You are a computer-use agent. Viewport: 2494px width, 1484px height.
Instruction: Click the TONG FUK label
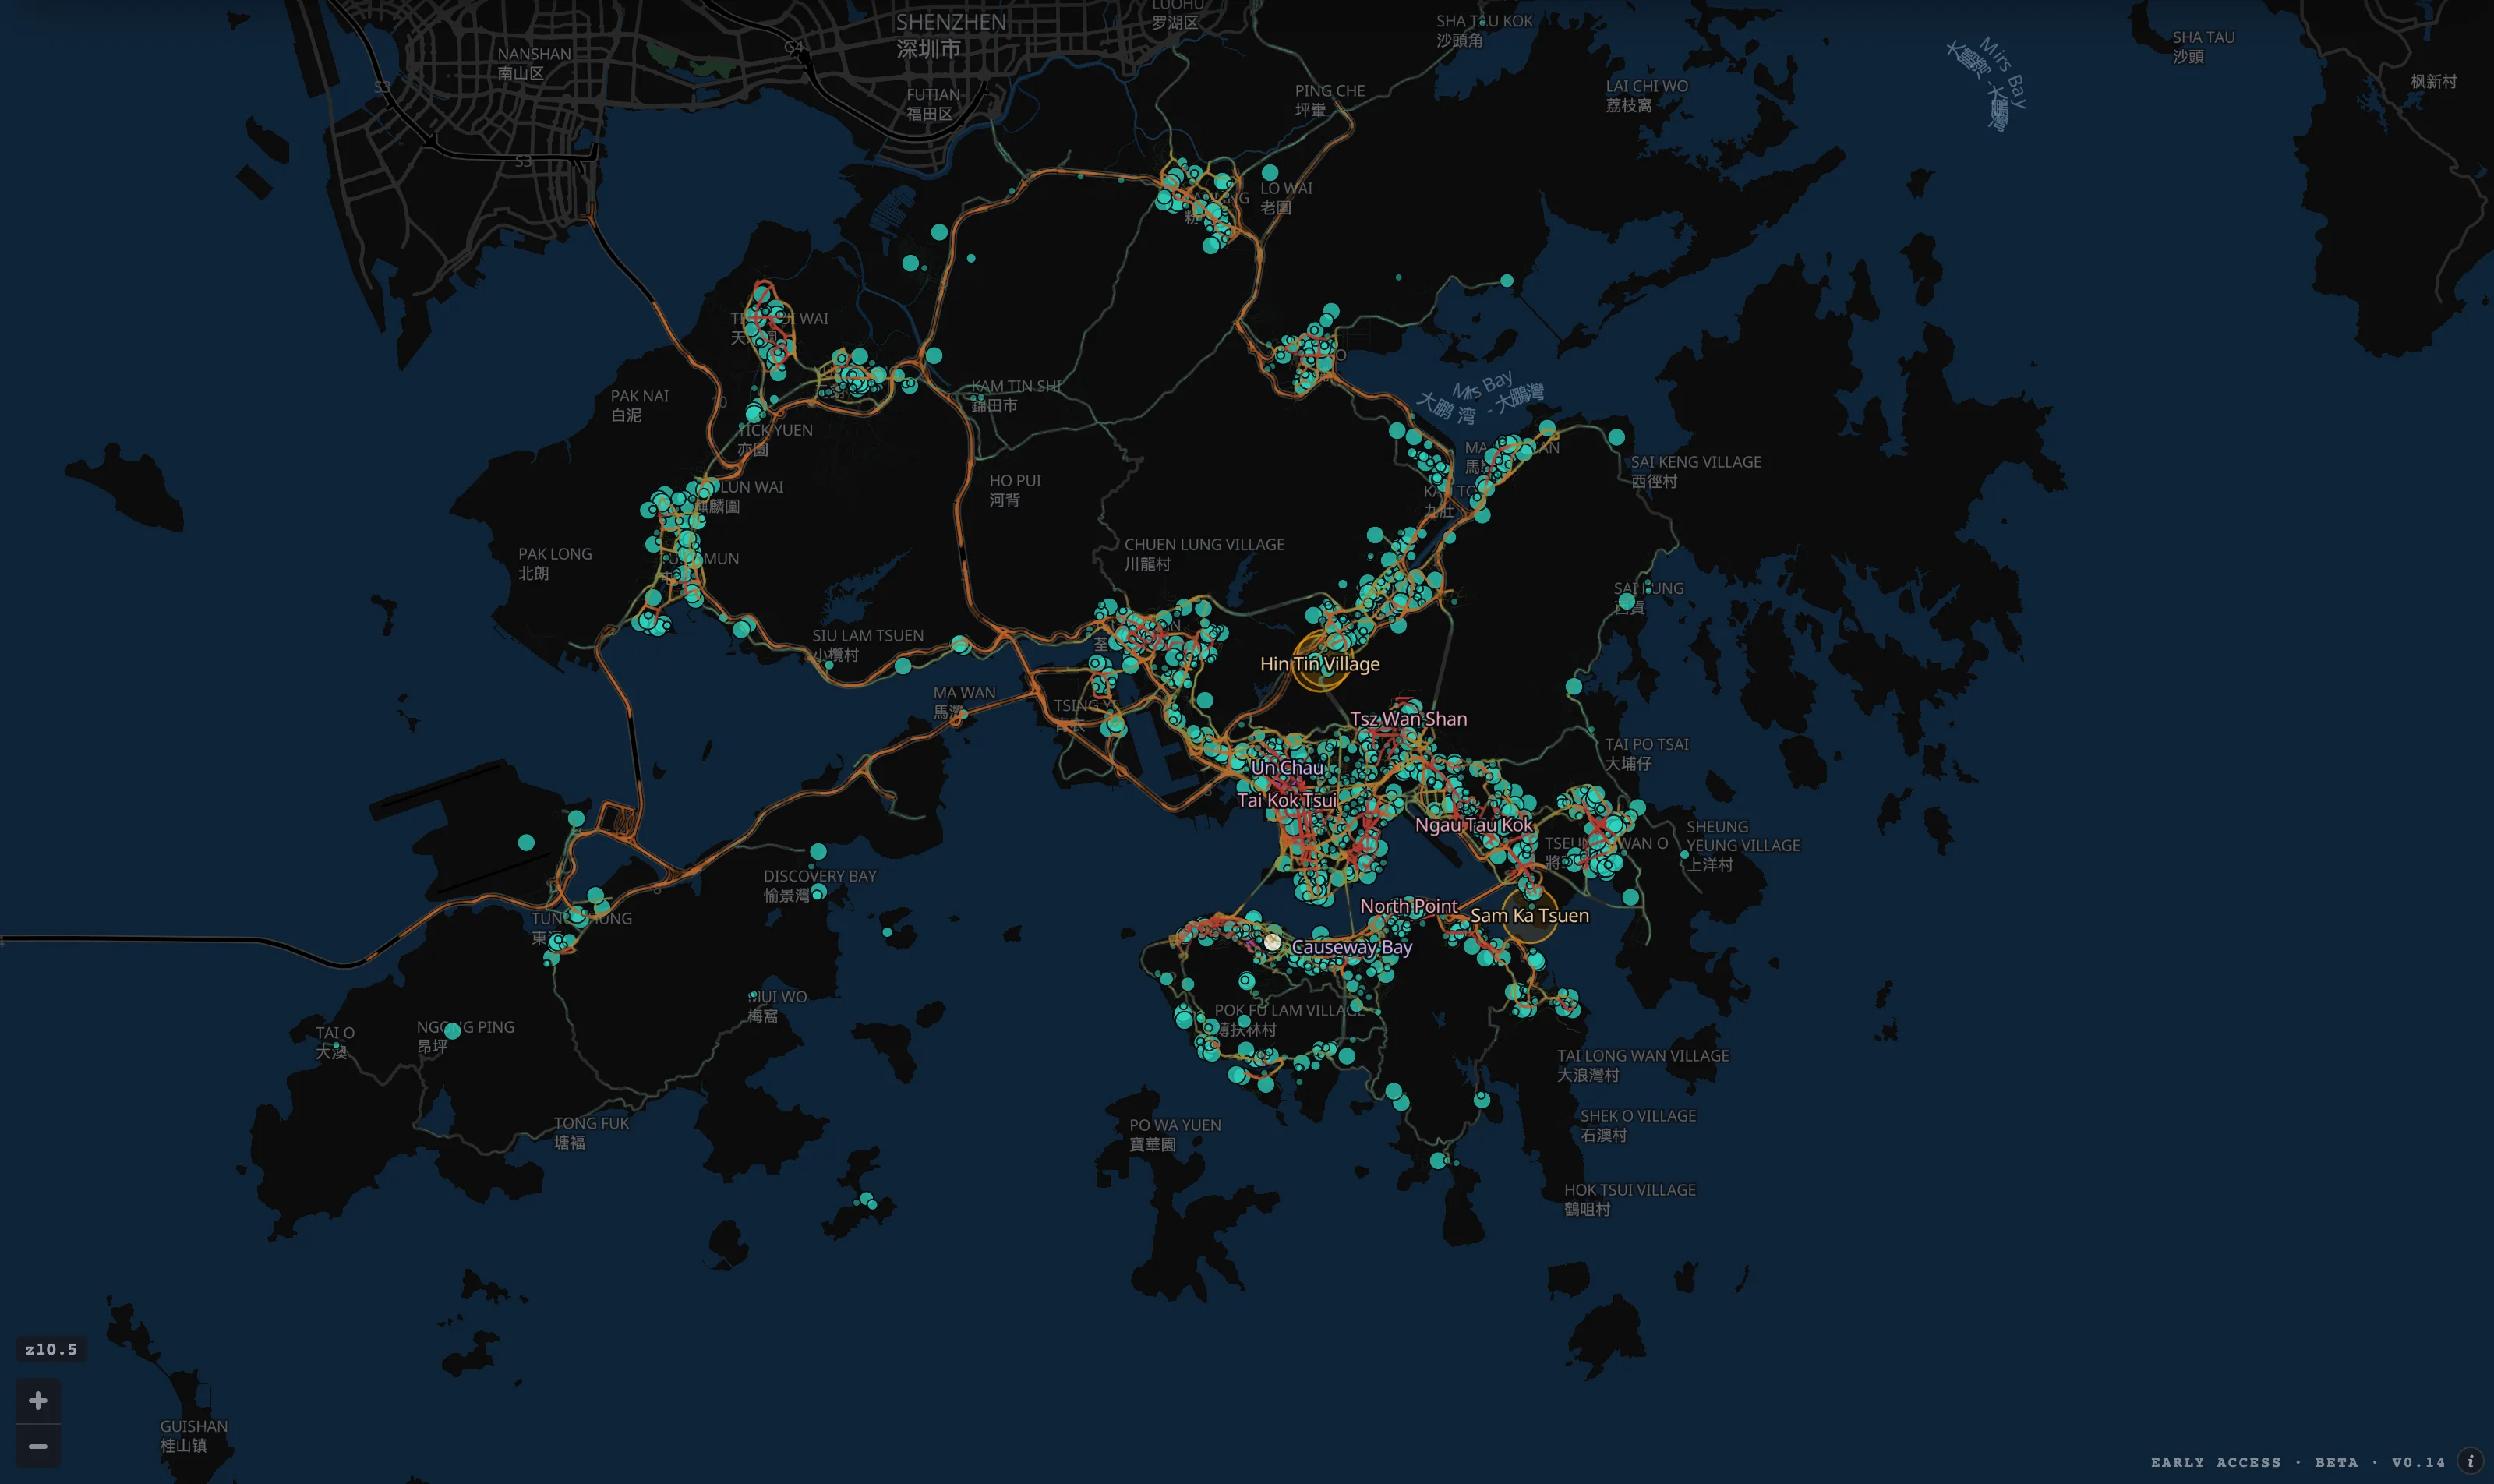click(x=591, y=1132)
